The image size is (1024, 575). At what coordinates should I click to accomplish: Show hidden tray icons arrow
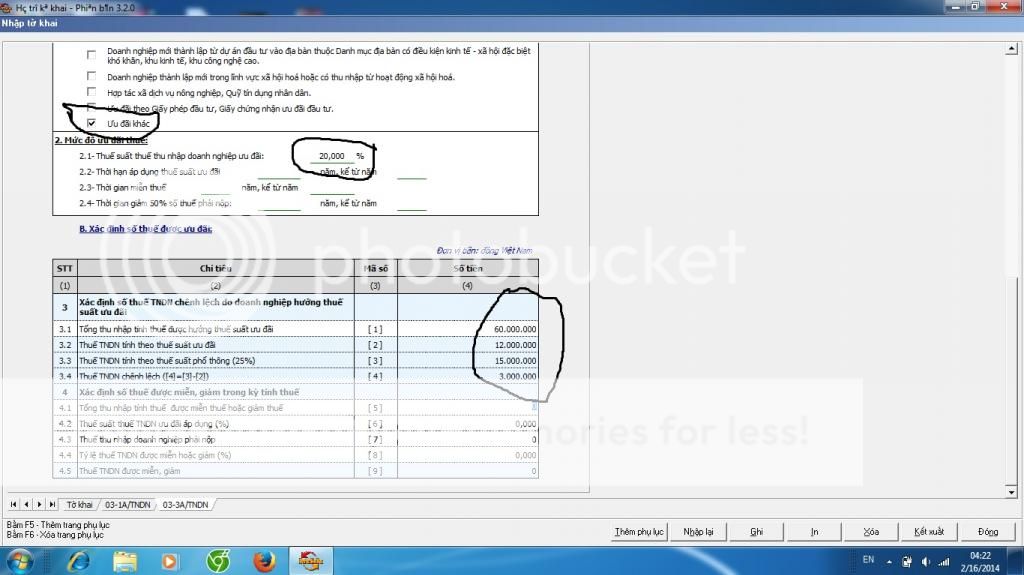pos(888,561)
